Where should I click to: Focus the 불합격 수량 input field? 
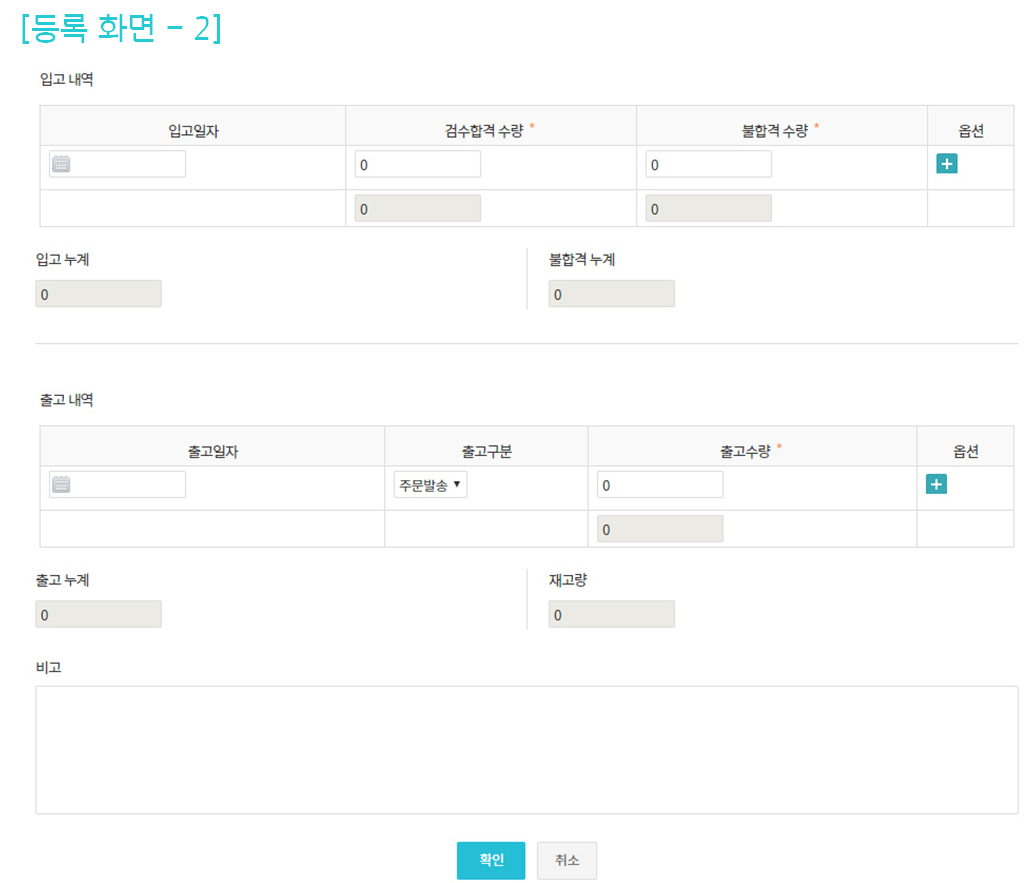pyautogui.click(x=708, y=164)
